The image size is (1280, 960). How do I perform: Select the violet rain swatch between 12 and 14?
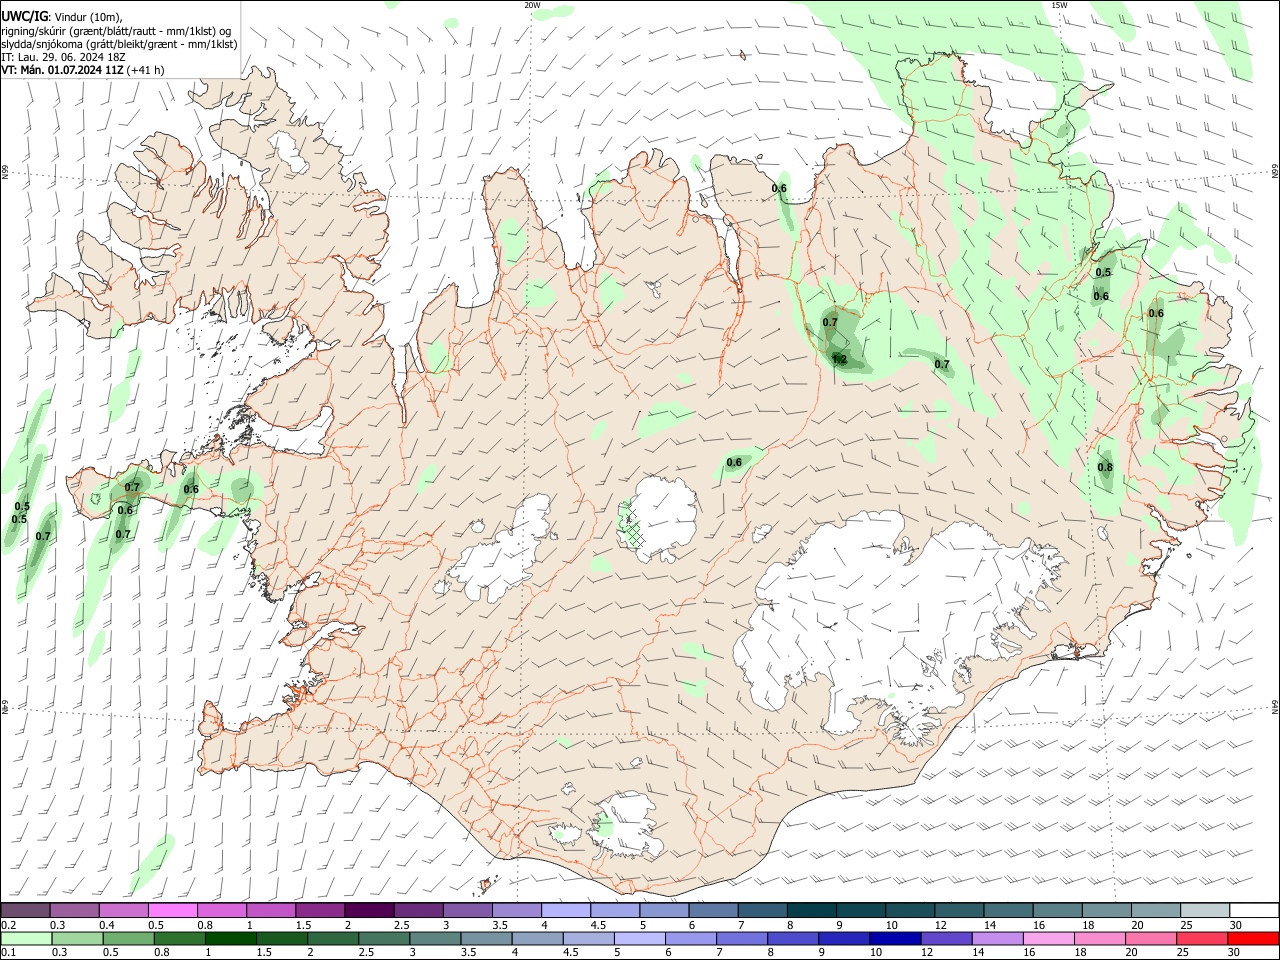(x=945, y=938)
